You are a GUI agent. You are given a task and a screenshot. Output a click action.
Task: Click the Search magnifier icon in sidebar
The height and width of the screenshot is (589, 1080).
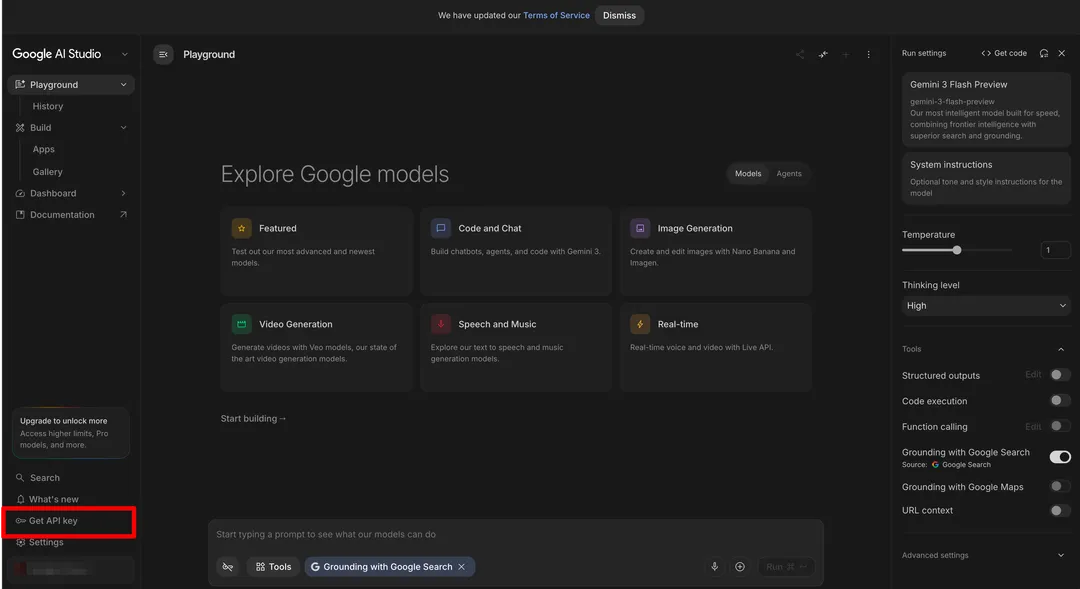point(20,477)
